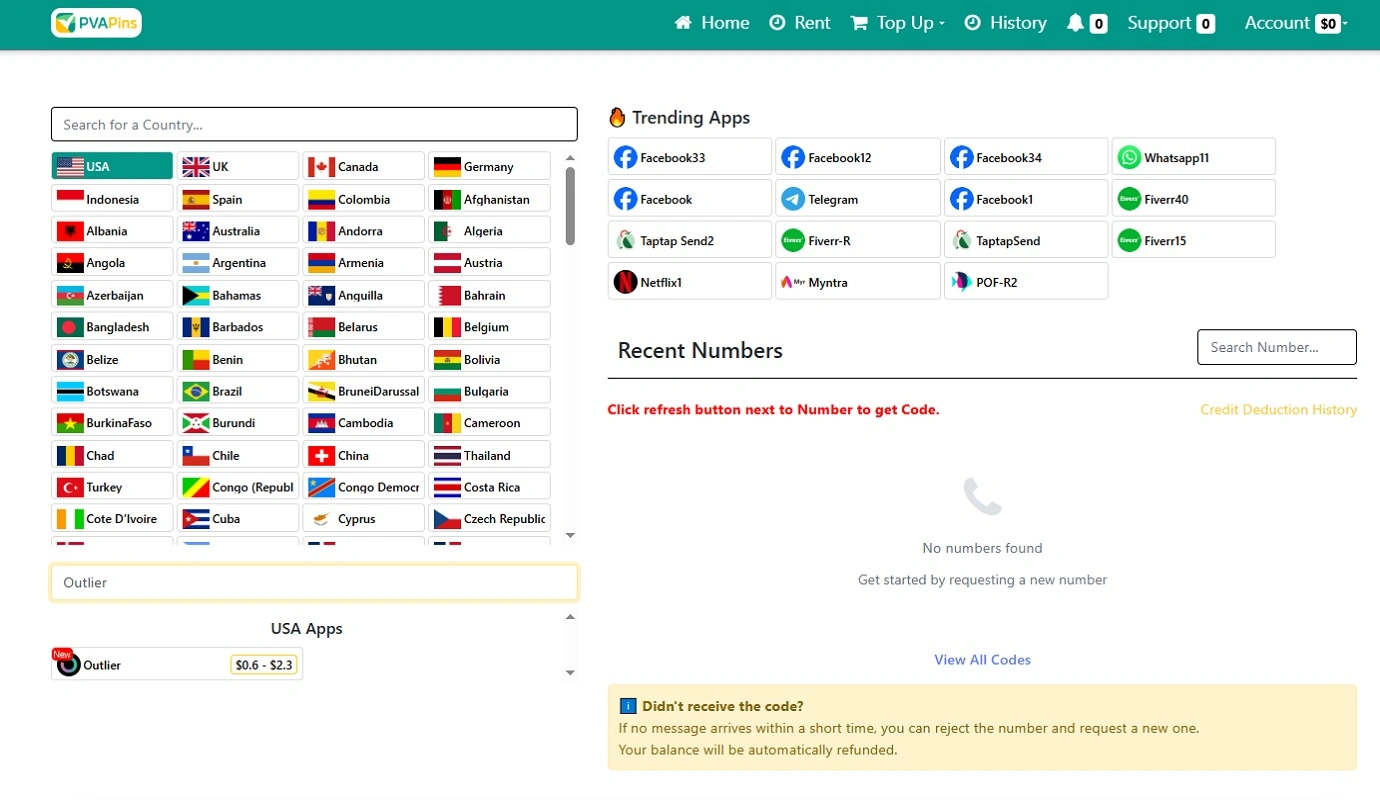Select the Outlier app under USA Apps

[177, 664]
